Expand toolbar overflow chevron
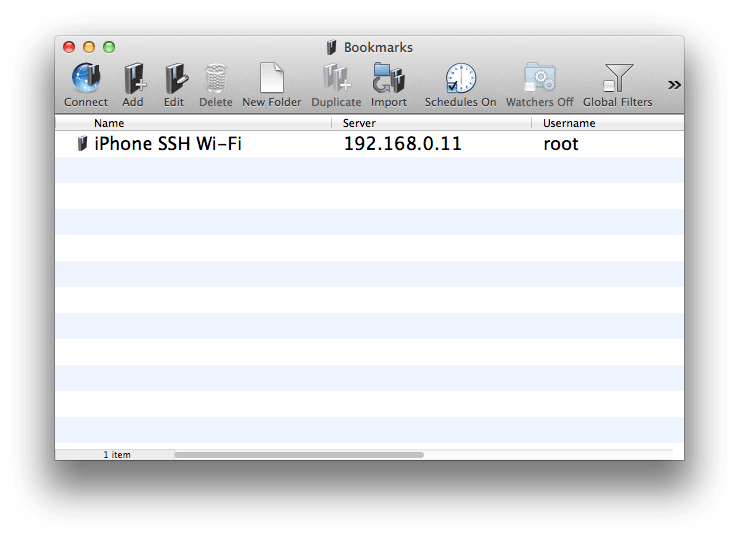This screenshot has height=541, width=743. click(x=674, y=85)
